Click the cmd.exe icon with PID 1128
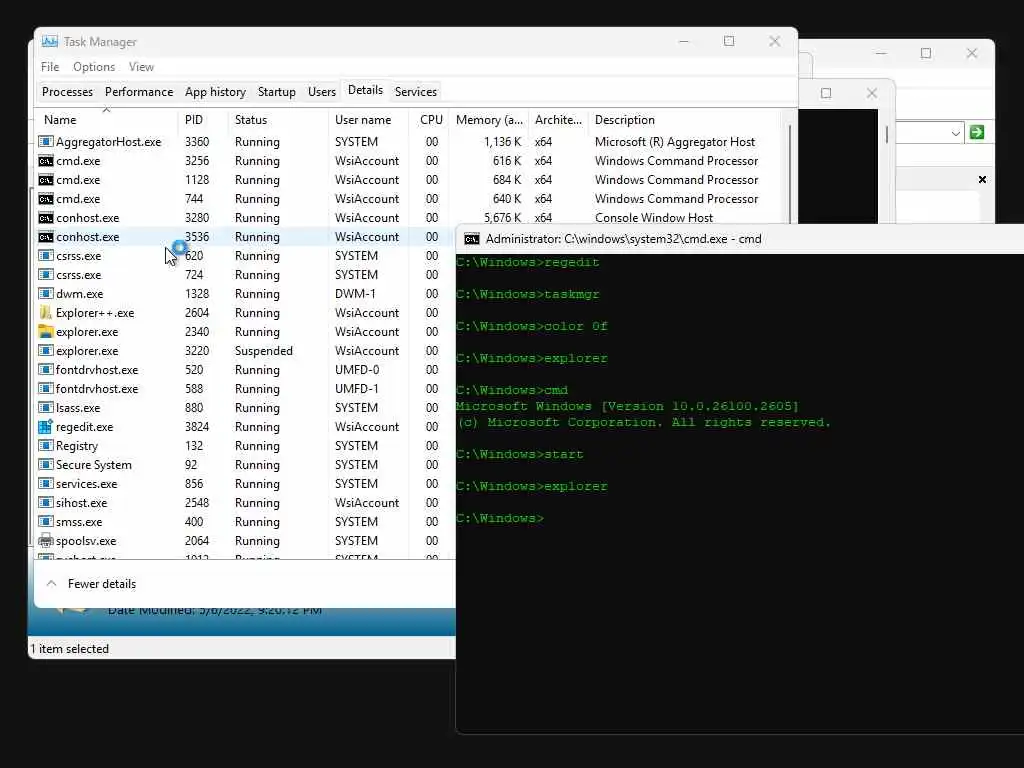Viewport: 1024px width, 768px height. click(x=46, y=180)
